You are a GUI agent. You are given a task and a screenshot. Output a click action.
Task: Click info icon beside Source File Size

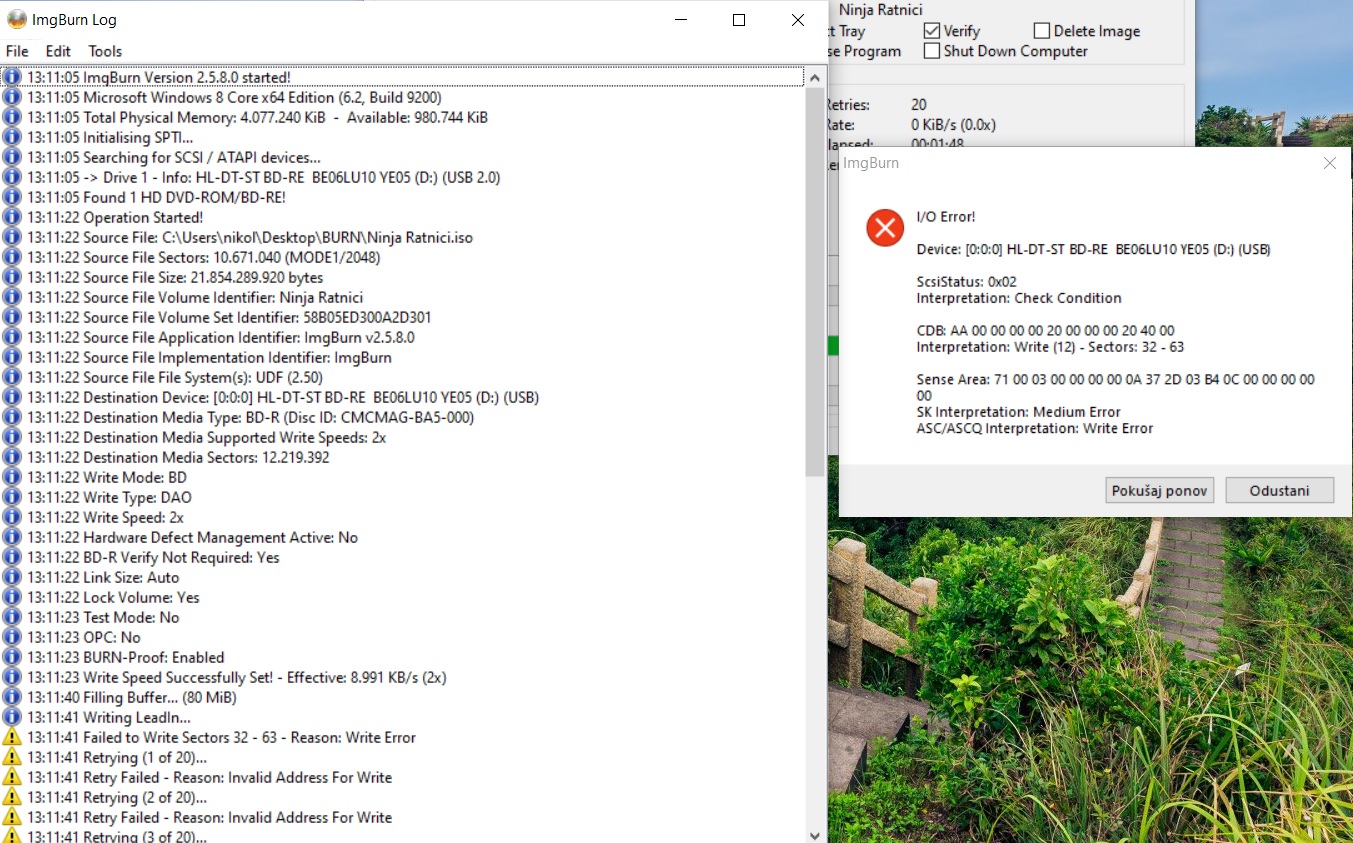[12, 277]
